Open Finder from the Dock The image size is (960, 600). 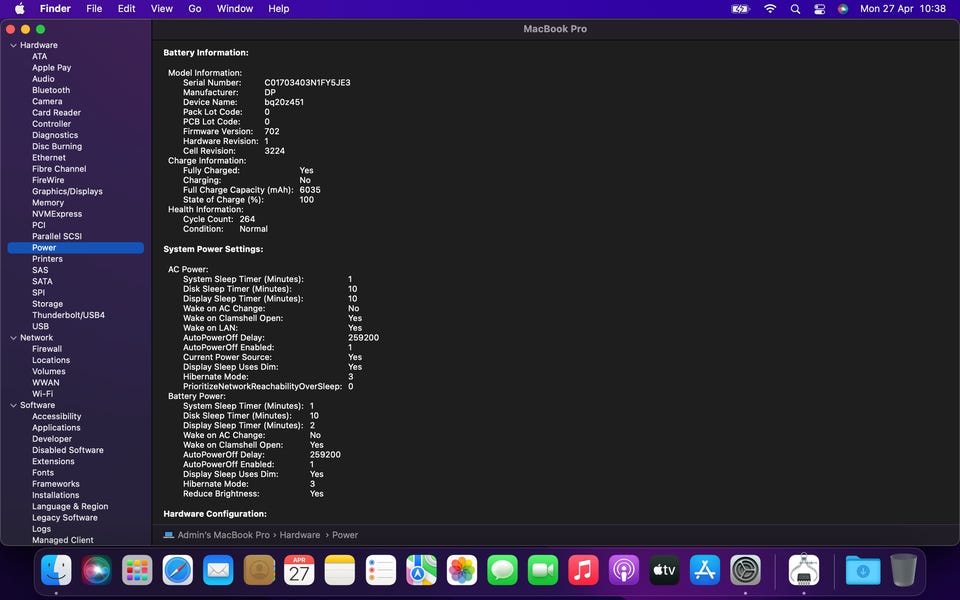point(56,570)
